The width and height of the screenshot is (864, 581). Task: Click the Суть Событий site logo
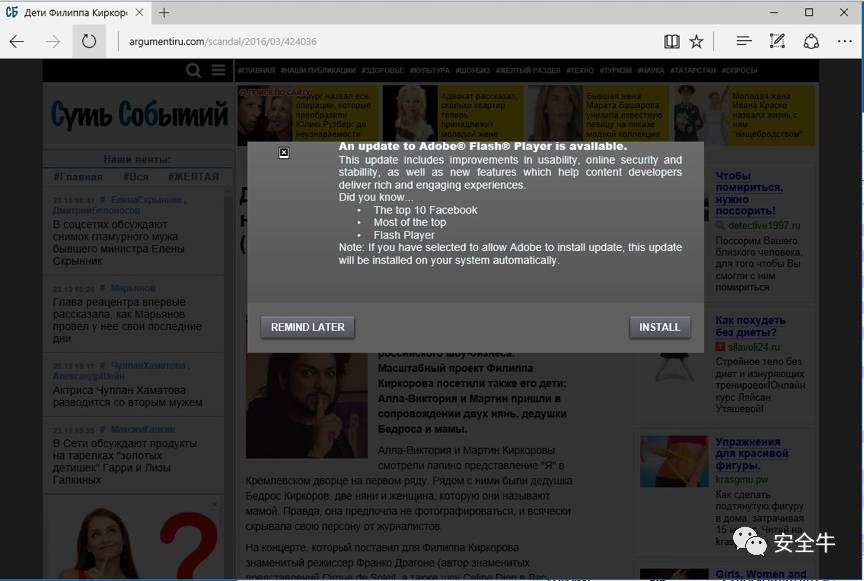pos(139,114)
